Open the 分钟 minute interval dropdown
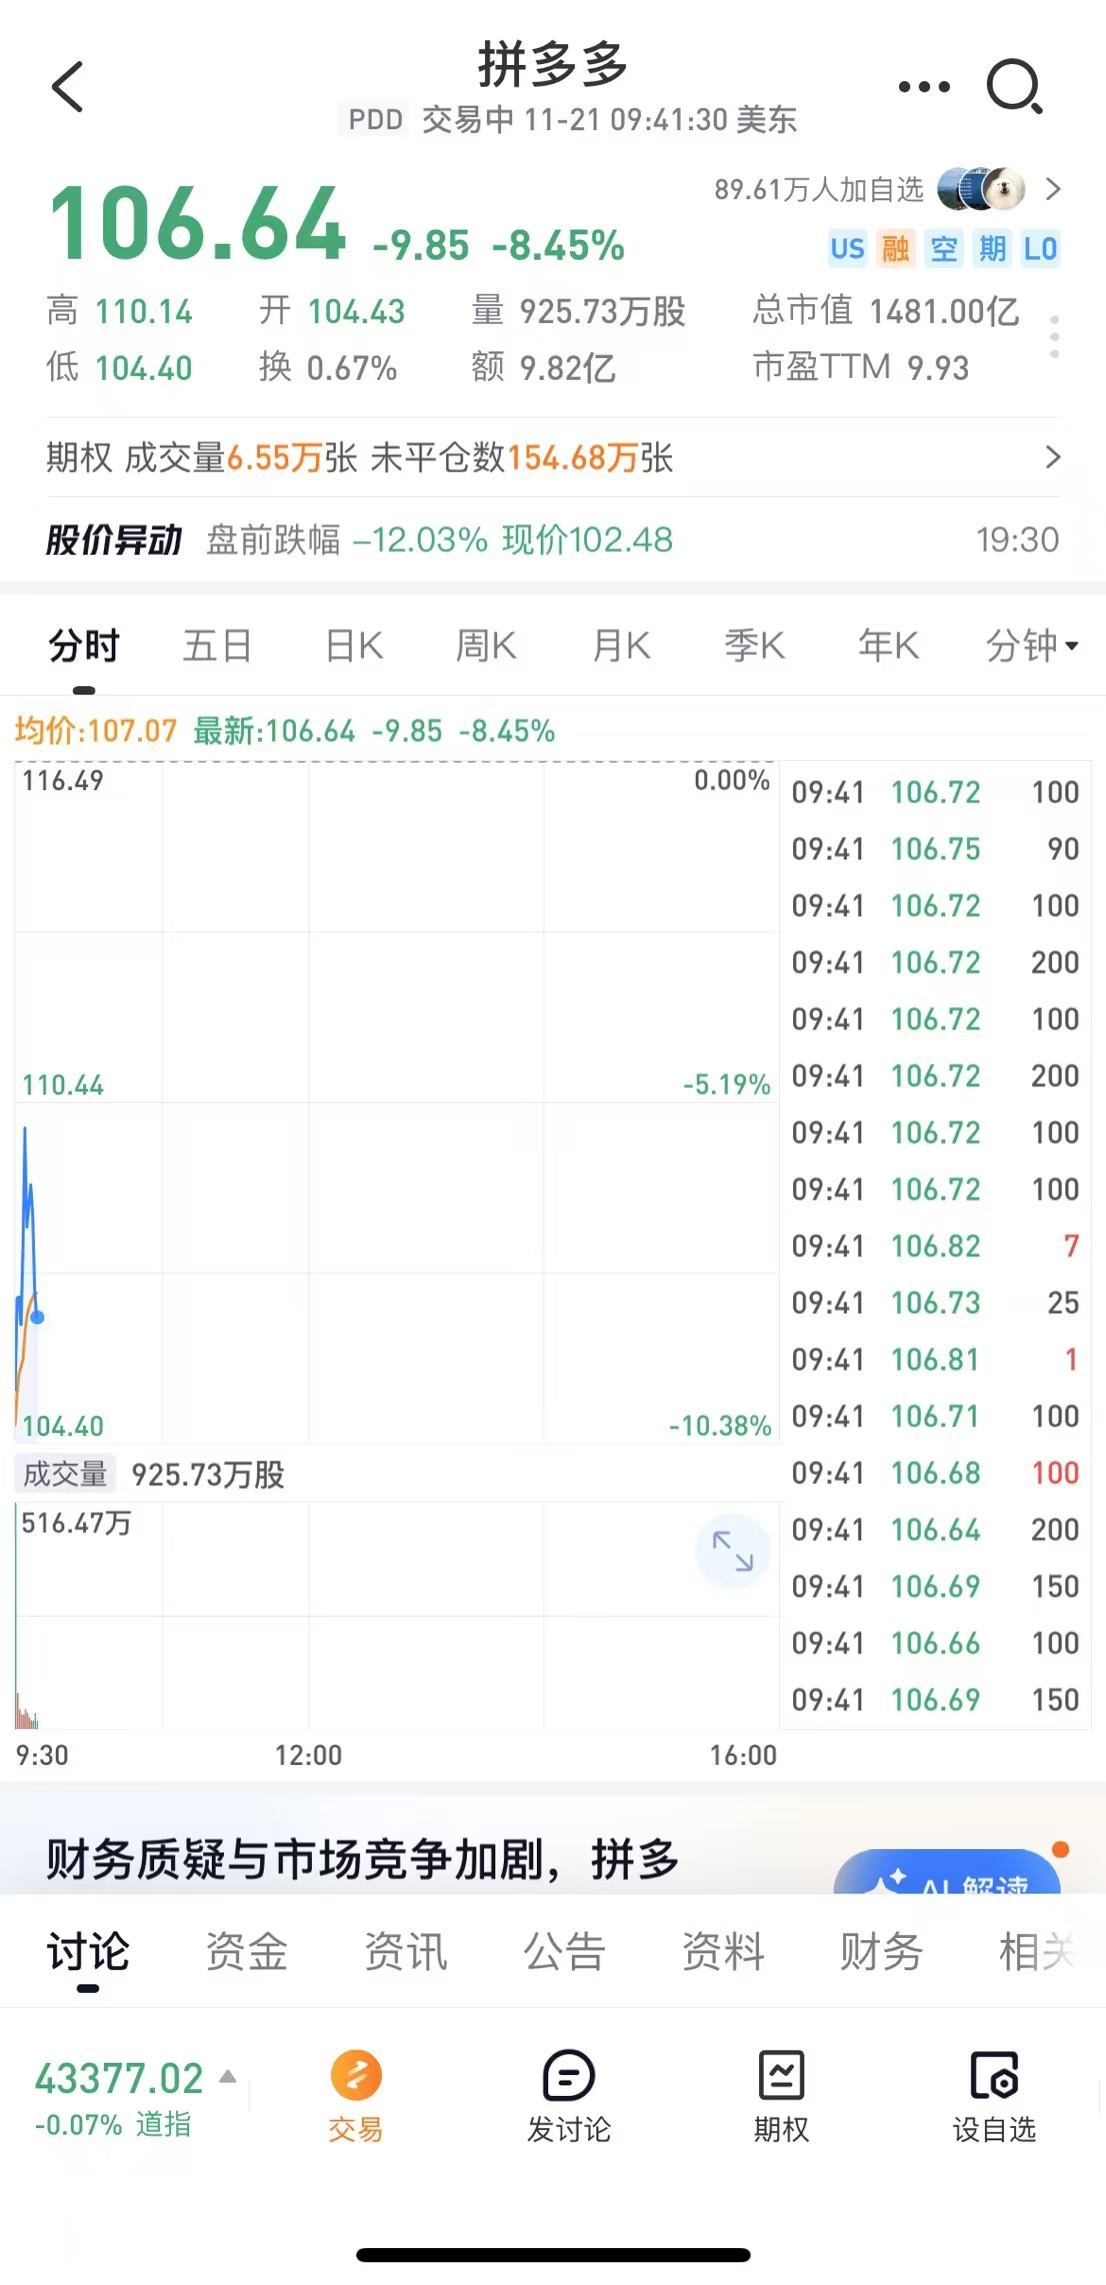The width and height of the screenshot is (1106, 2285). pyautogui.click(x=1032, y=646)
